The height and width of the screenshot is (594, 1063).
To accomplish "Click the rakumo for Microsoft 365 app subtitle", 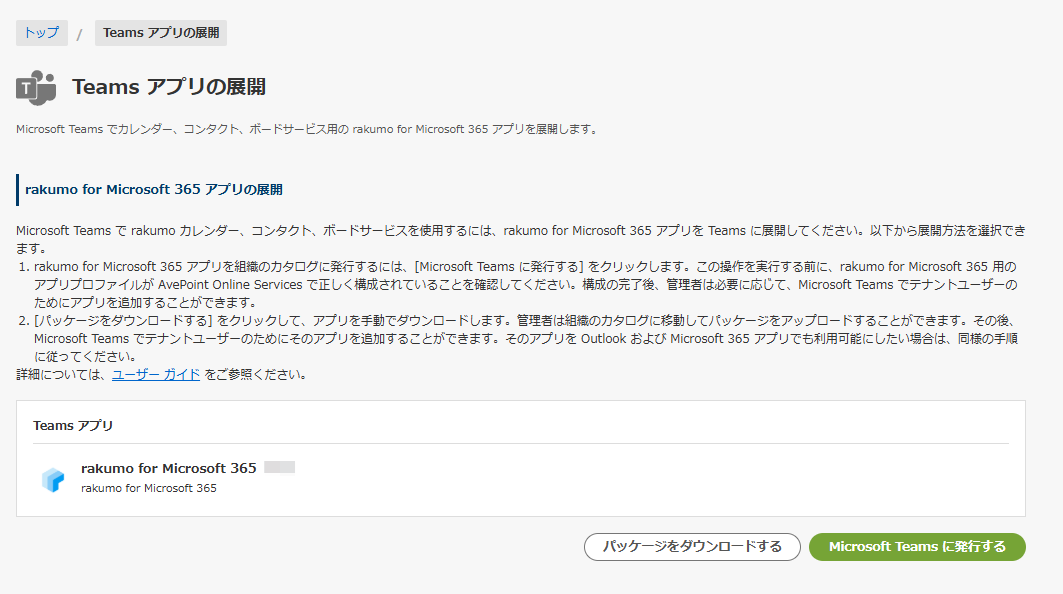I will (148, 488).
